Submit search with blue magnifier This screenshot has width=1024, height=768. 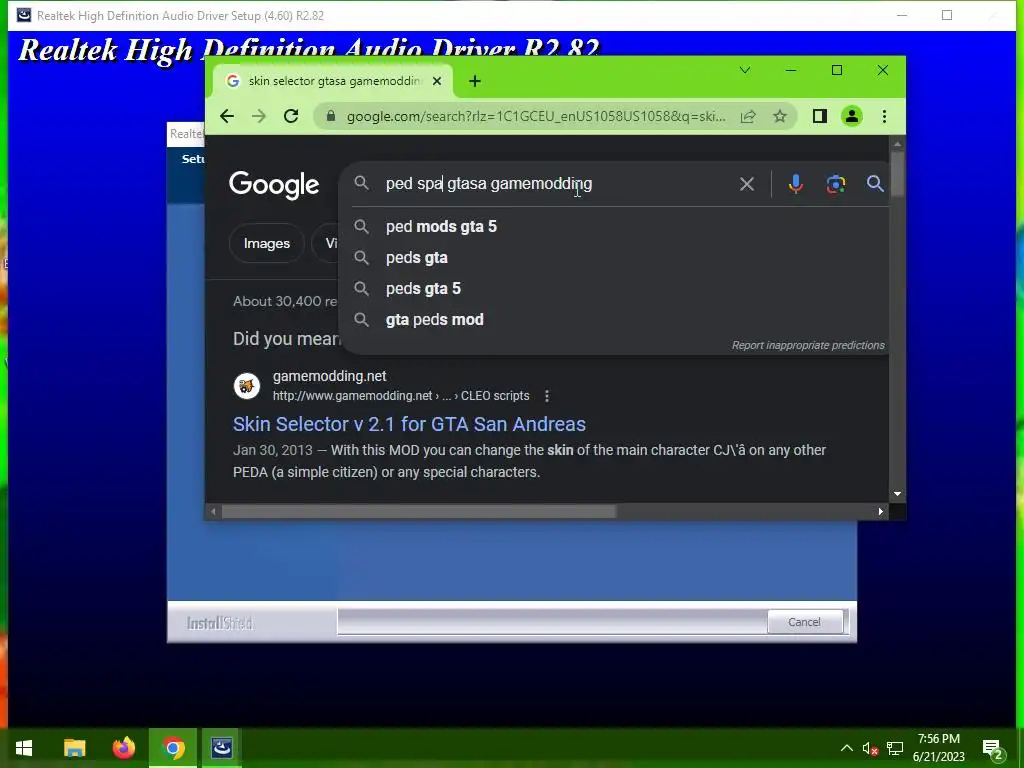[875, 184]
